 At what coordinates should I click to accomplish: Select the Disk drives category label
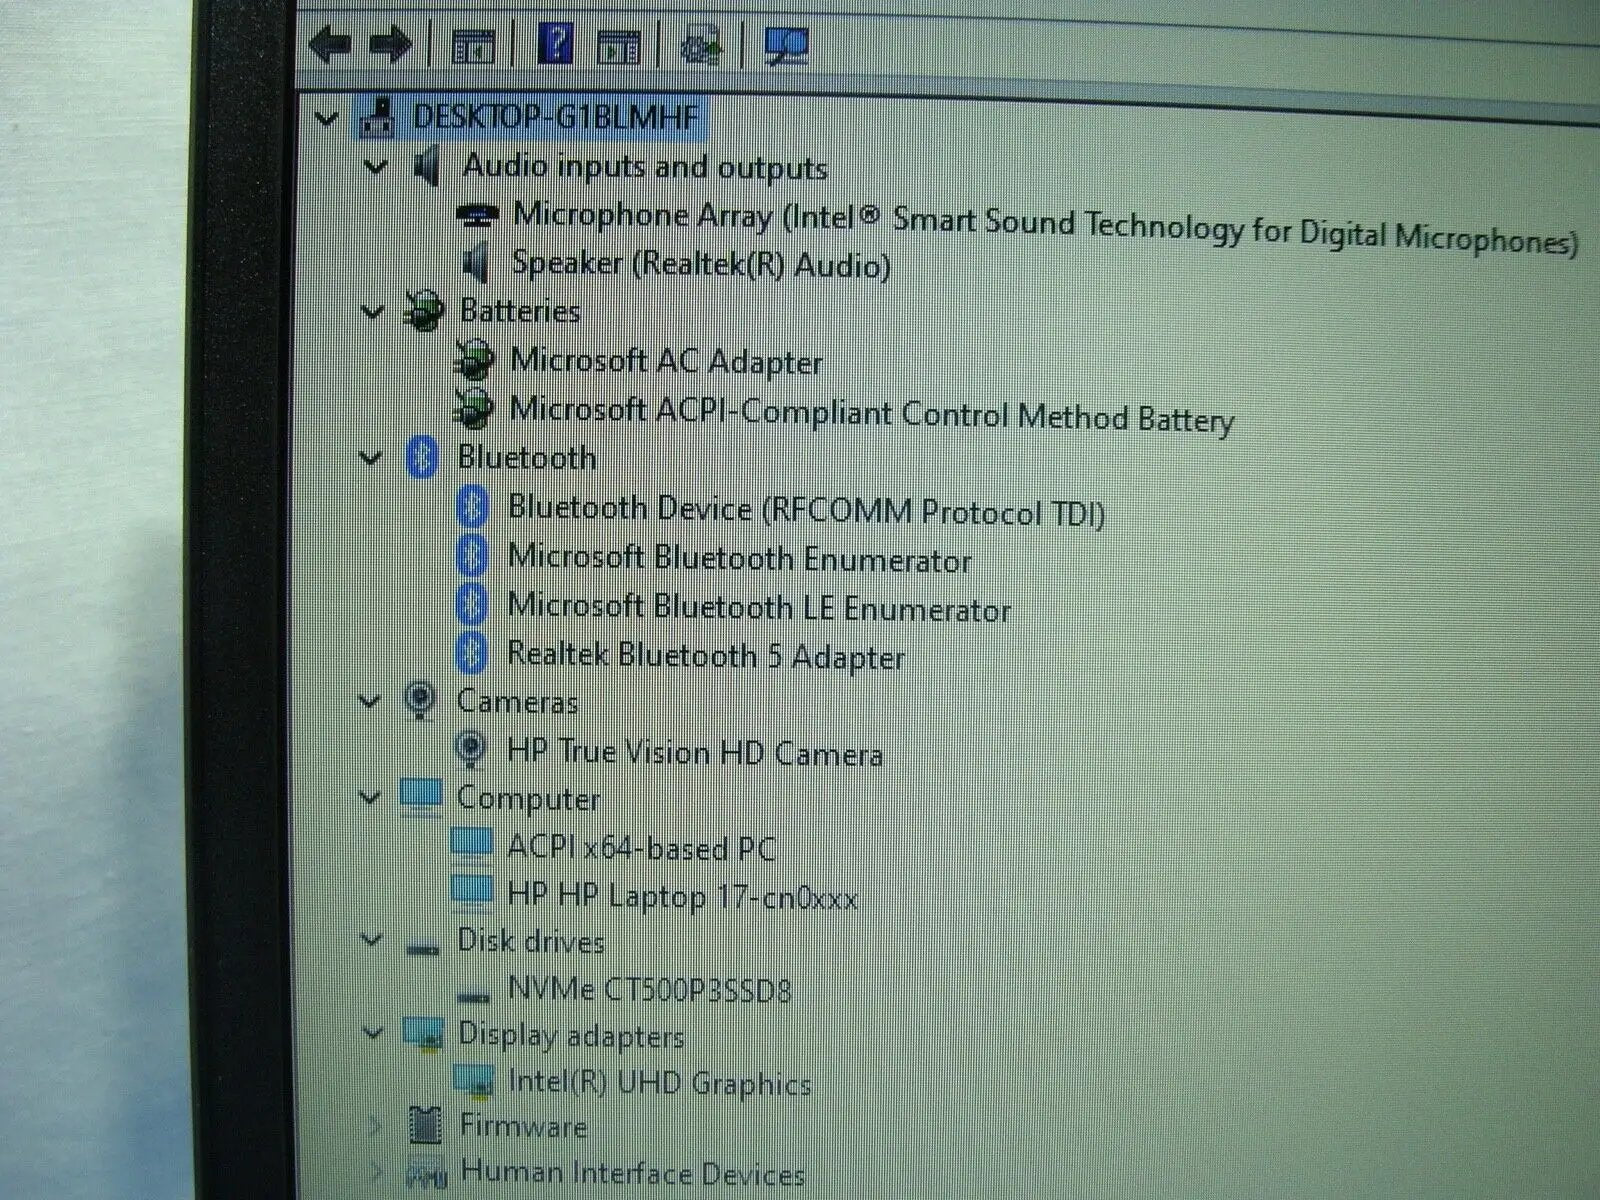[x=531, y=941]
